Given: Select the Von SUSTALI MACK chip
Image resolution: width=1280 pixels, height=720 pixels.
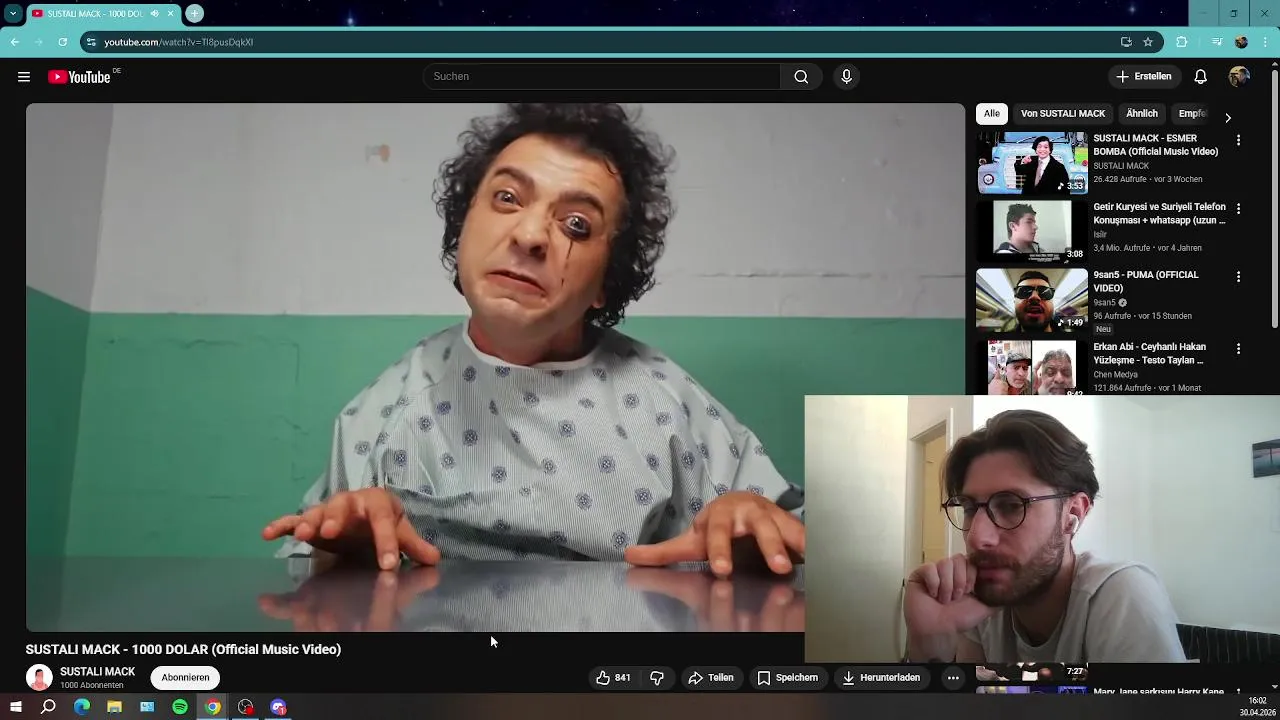Looking at the screenshot, I should tap(1062, 114).
